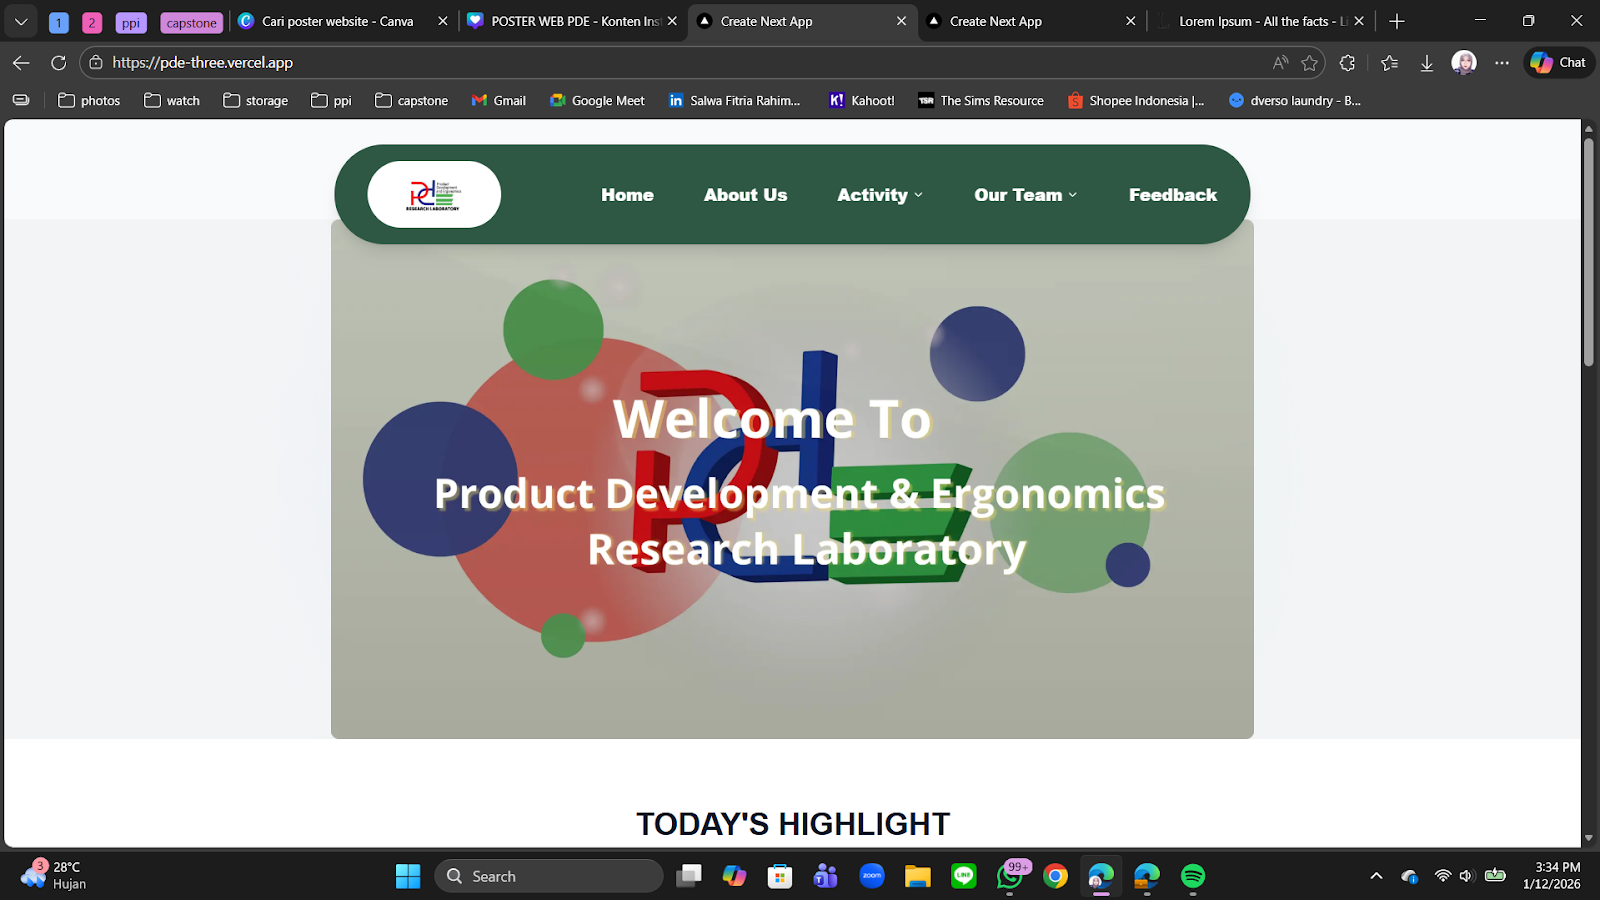1600x900 pixels.
Task: Click the page scrollbar down arrow
Action: coord(1588,838)
